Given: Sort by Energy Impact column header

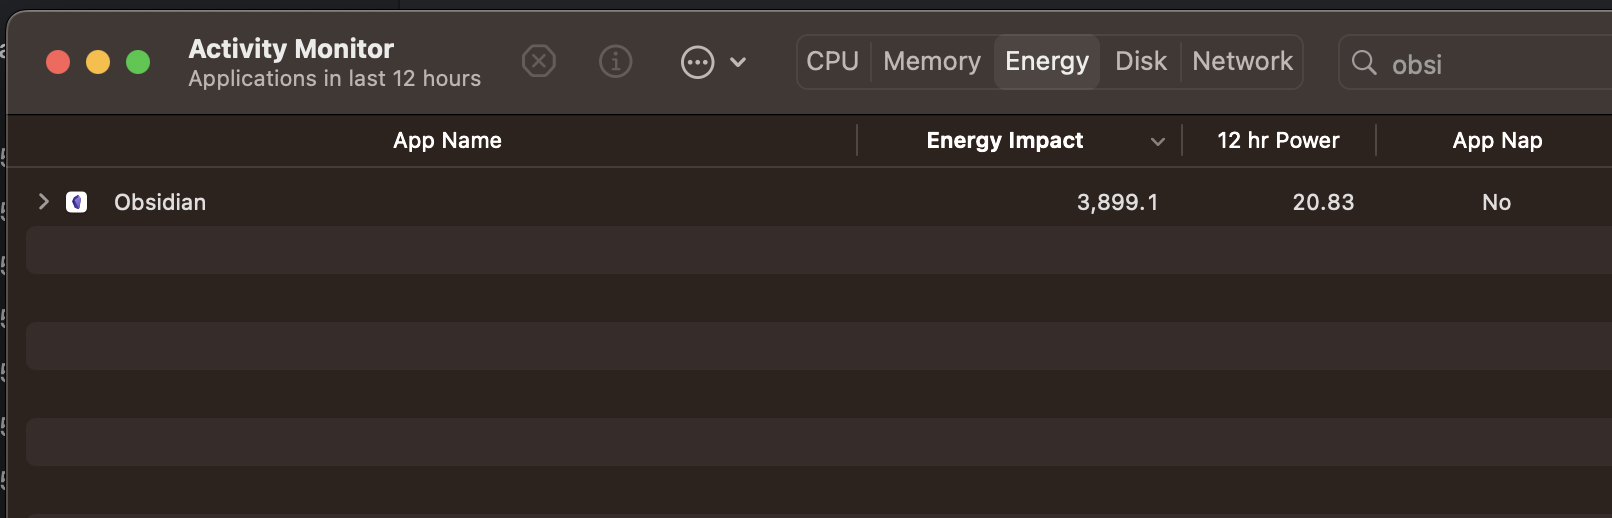Looking at the screenshot, I should [x=1005, y=141].
